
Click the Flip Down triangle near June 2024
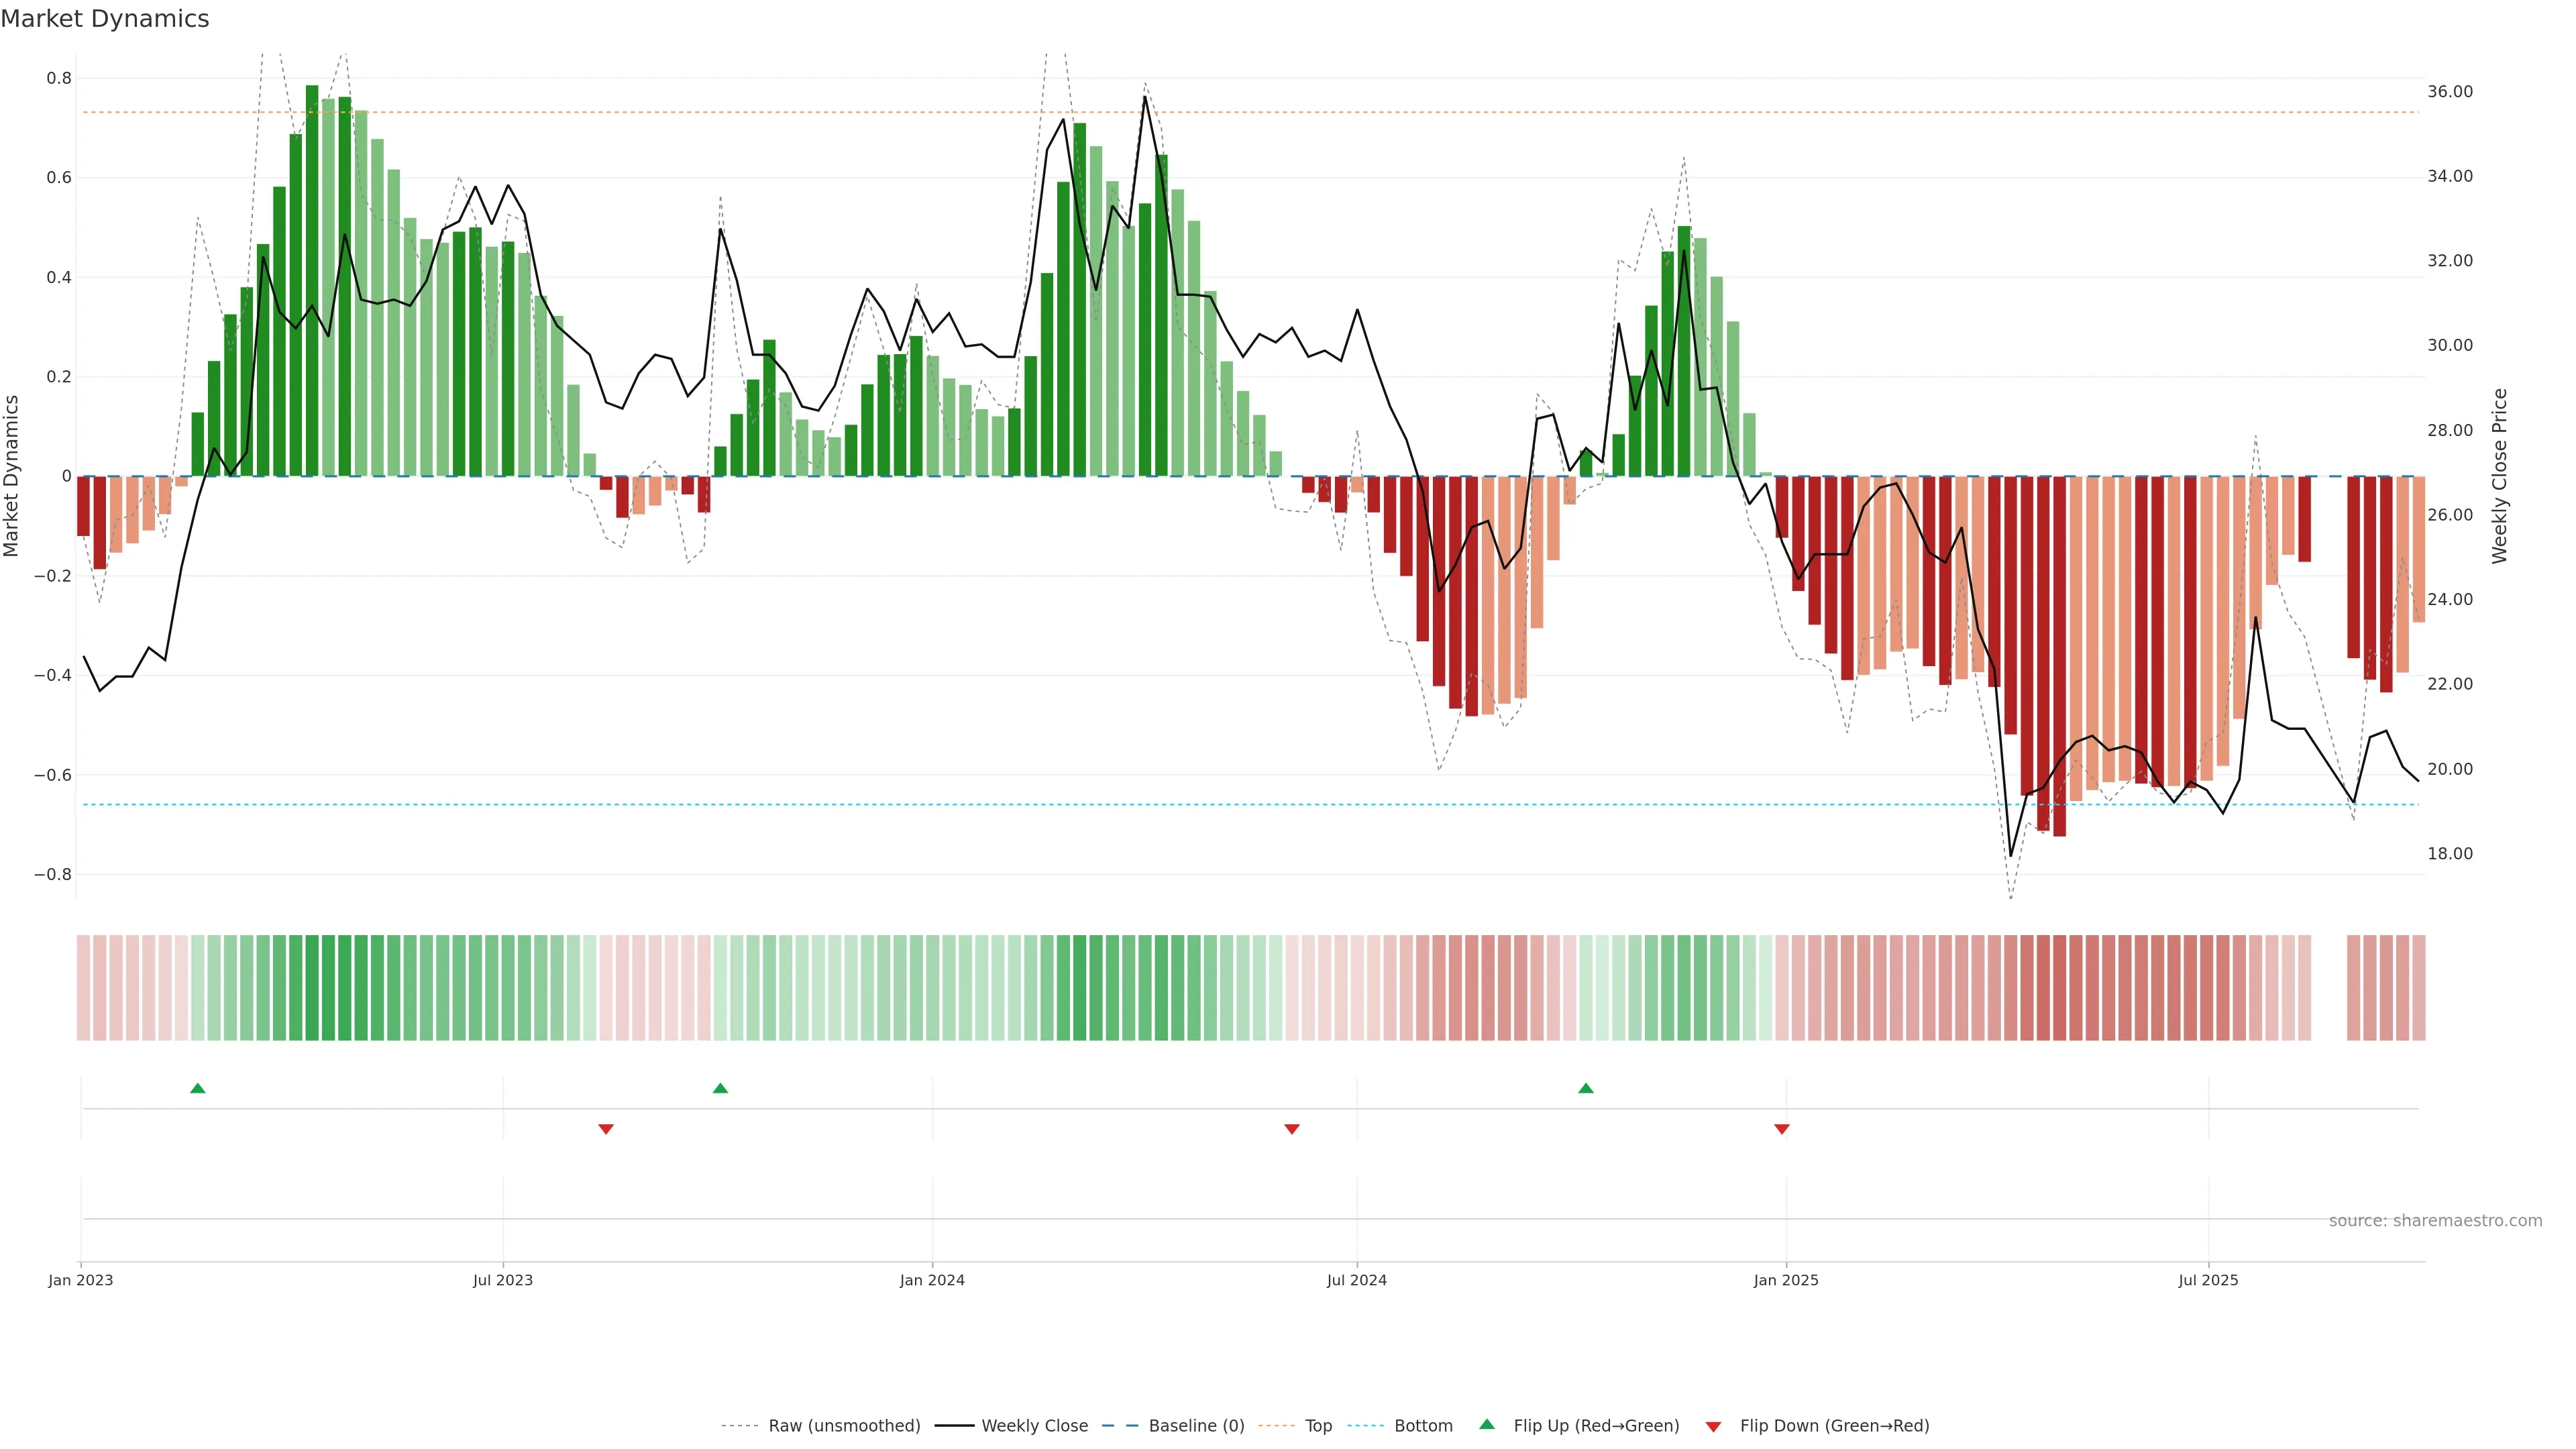pos(1292,1129)
